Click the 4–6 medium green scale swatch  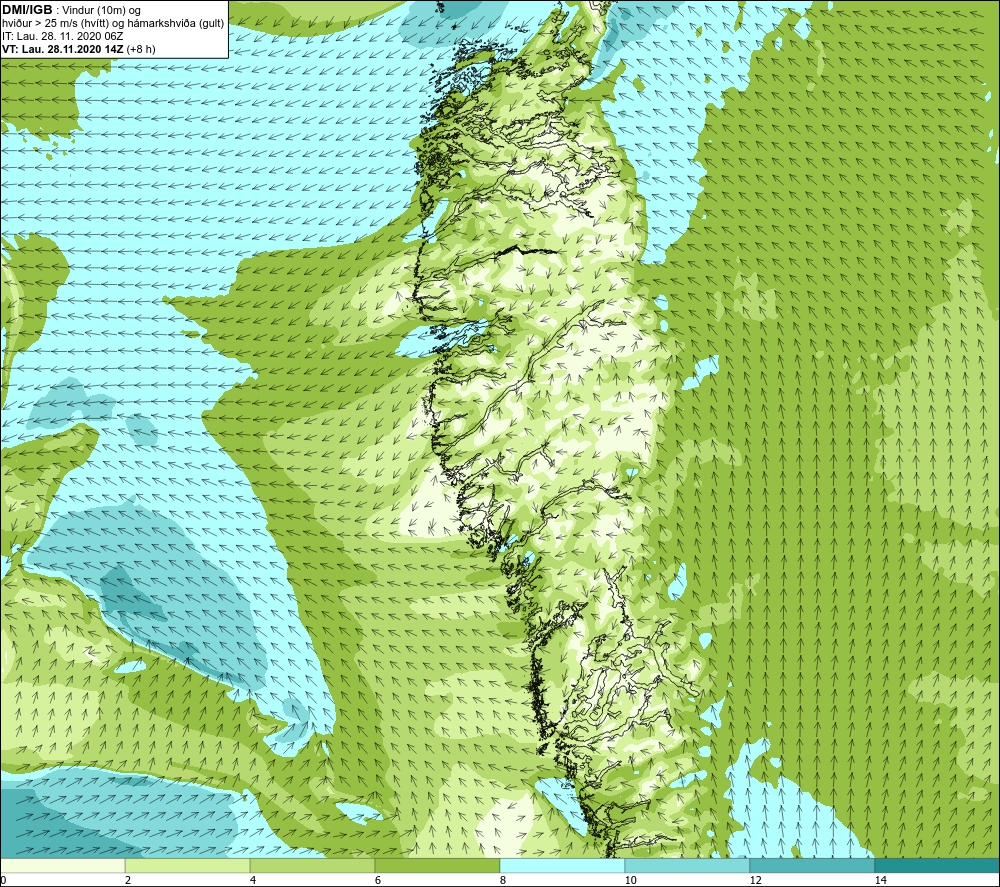[312, 866]
